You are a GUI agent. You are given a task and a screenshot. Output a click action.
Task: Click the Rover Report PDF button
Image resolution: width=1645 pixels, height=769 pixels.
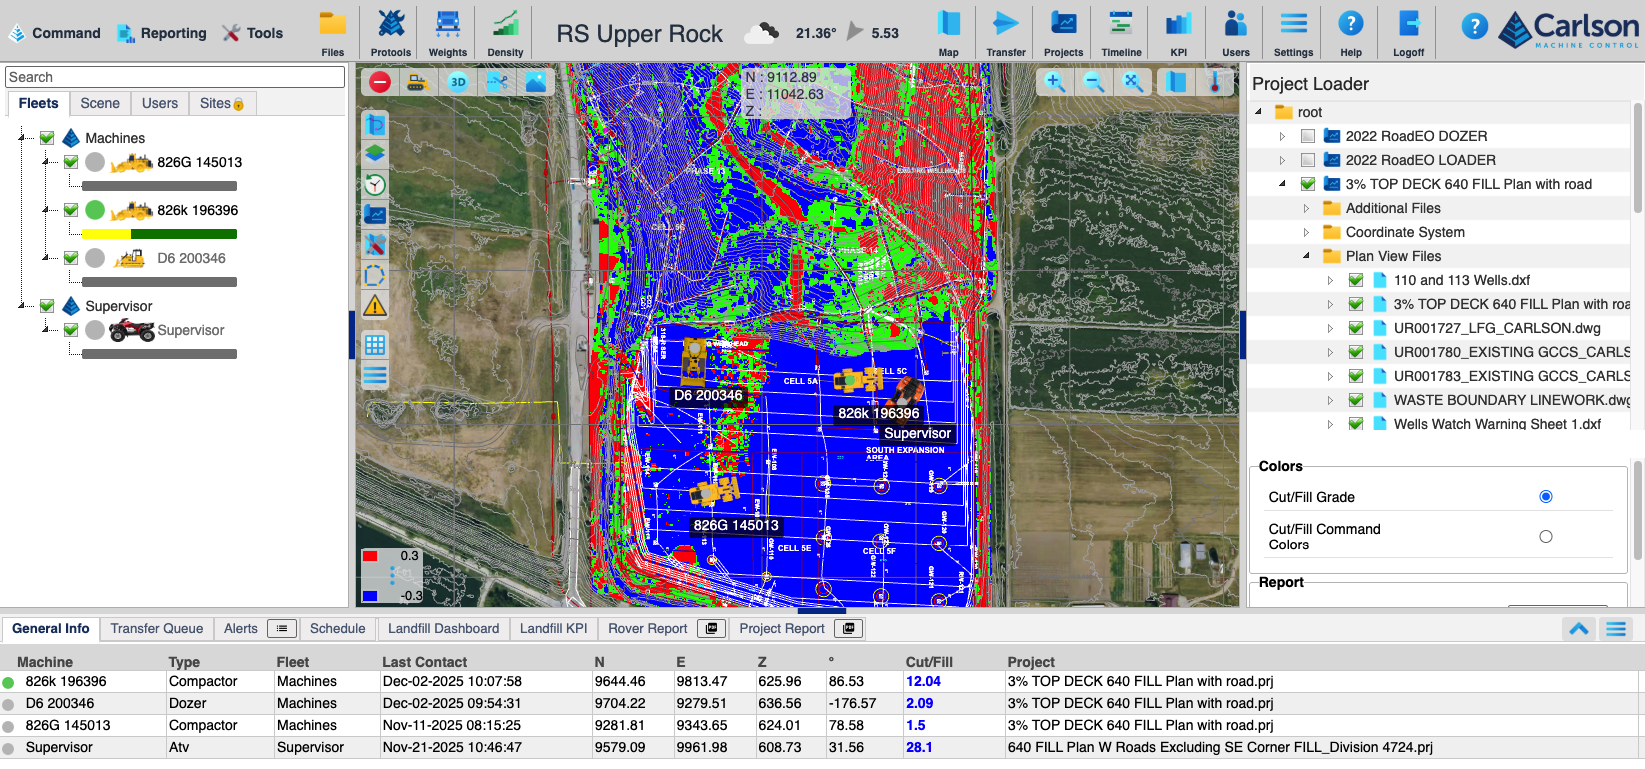click(x=711, y=628)
